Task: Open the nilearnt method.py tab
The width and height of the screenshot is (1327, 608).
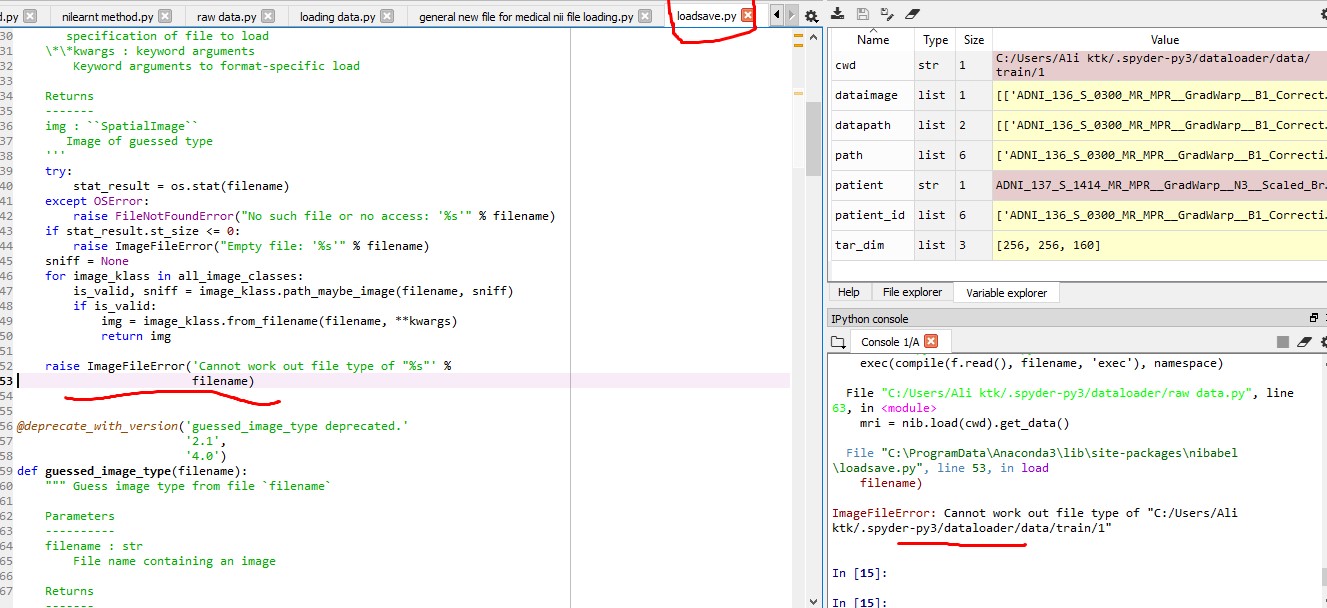Action: pyautogui.click(x=106, y=17)
